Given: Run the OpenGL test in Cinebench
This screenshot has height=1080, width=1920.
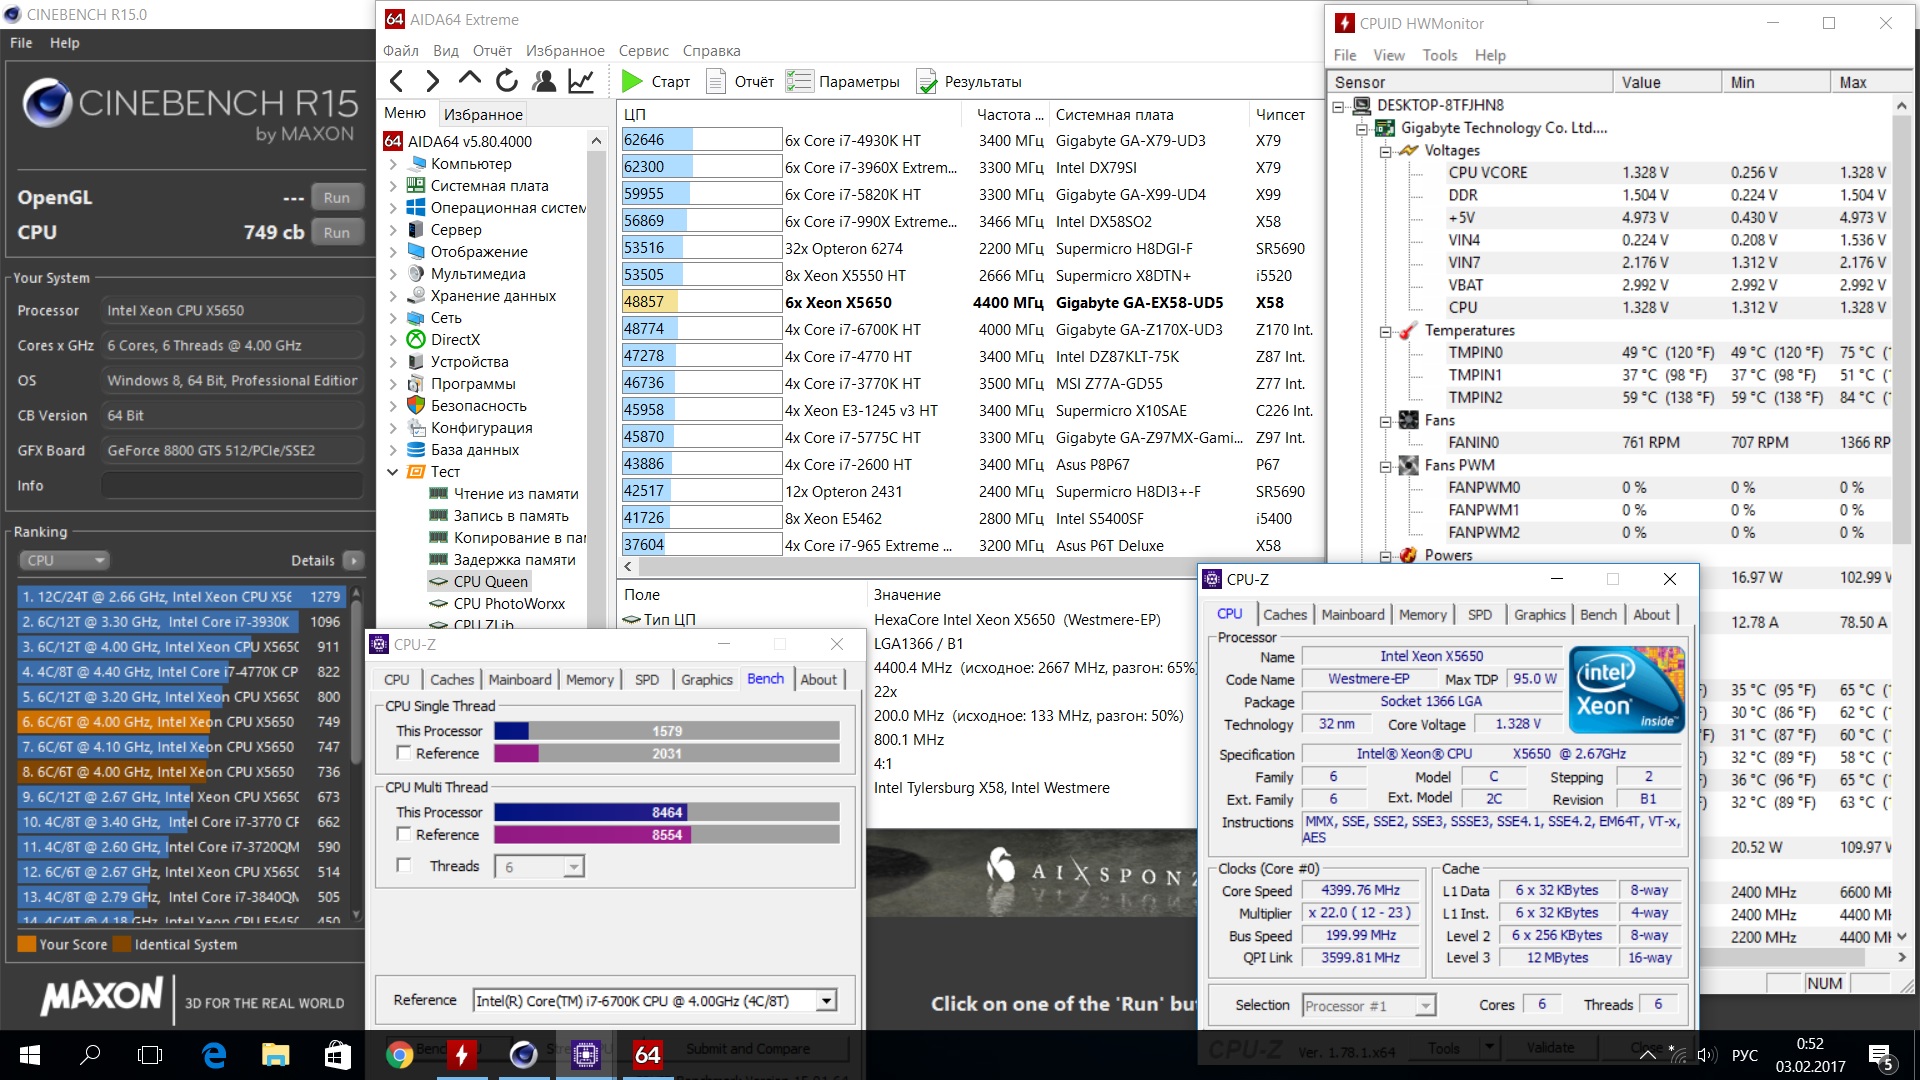Looking at the screenshot, I should [x=337, y=197].
